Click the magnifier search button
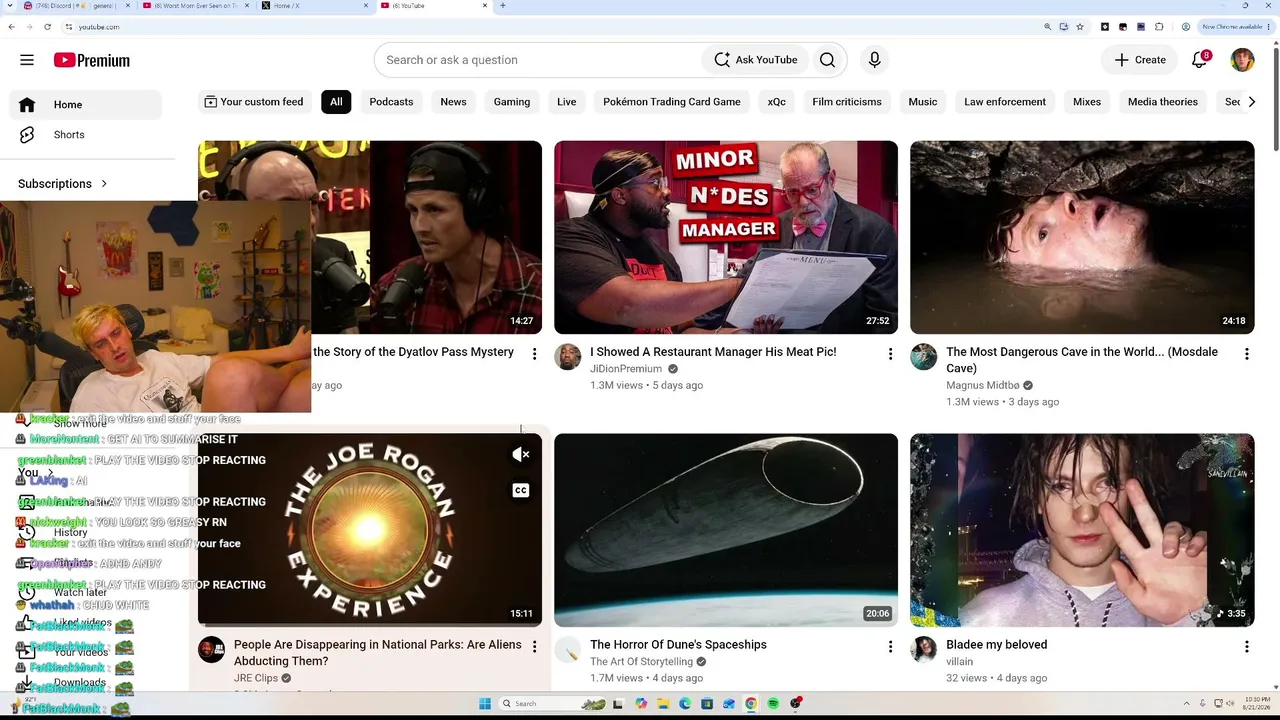Viewport: 1280px width, 720px height. coord(827,60)
